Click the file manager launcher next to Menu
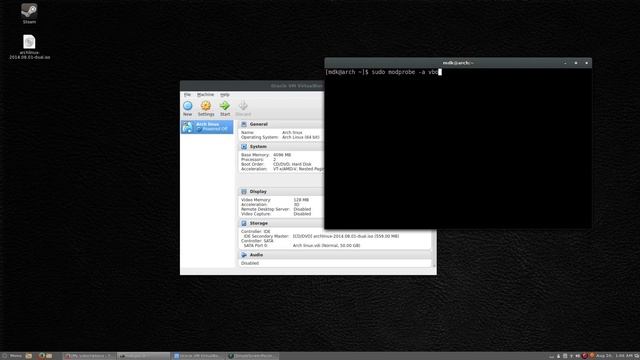Image resolution: width=640 pixels, height=360 pixels. point(29,356)
